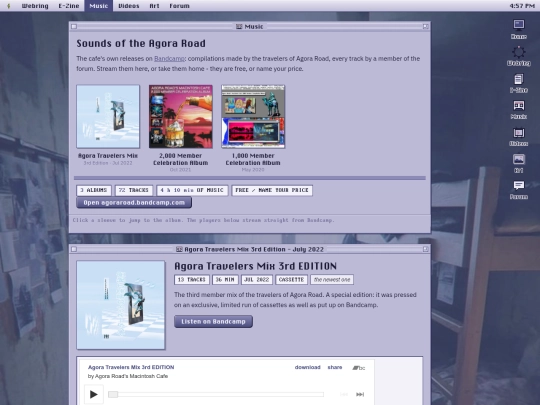This screenshot has height=405, width=540.
Task: Click the share link in the player
Action: pyautogui.click(x=335, y=367)
